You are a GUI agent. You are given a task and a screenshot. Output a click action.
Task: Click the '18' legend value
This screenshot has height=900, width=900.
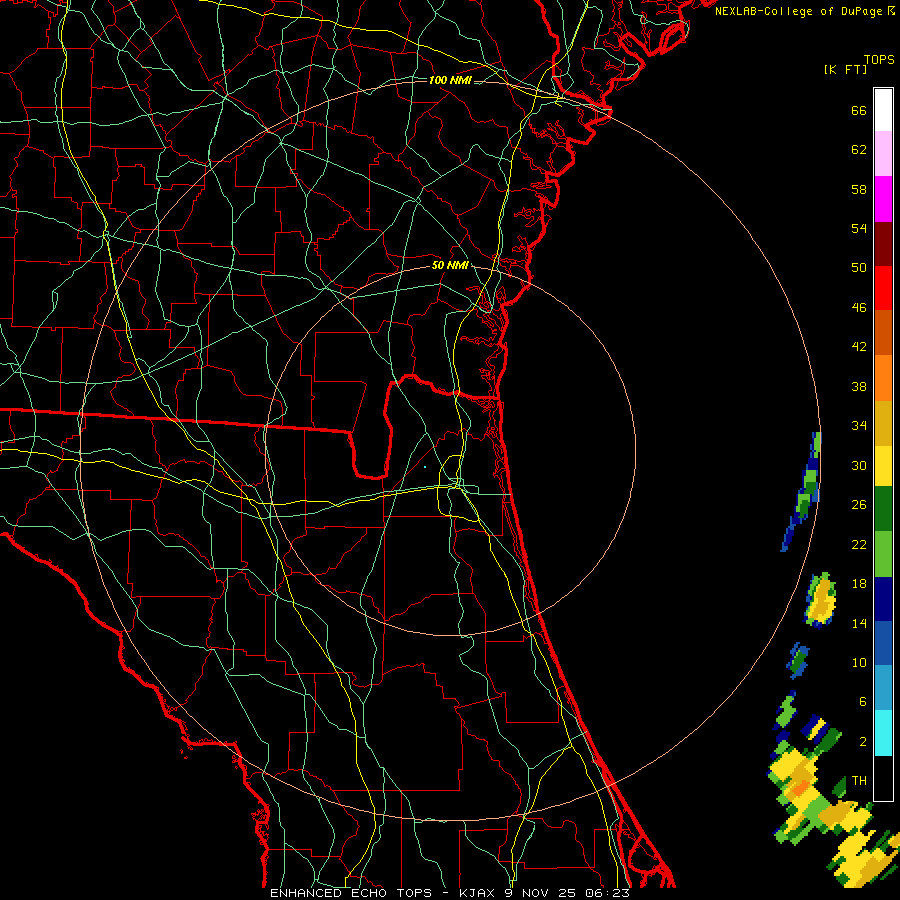click(859, 584)
